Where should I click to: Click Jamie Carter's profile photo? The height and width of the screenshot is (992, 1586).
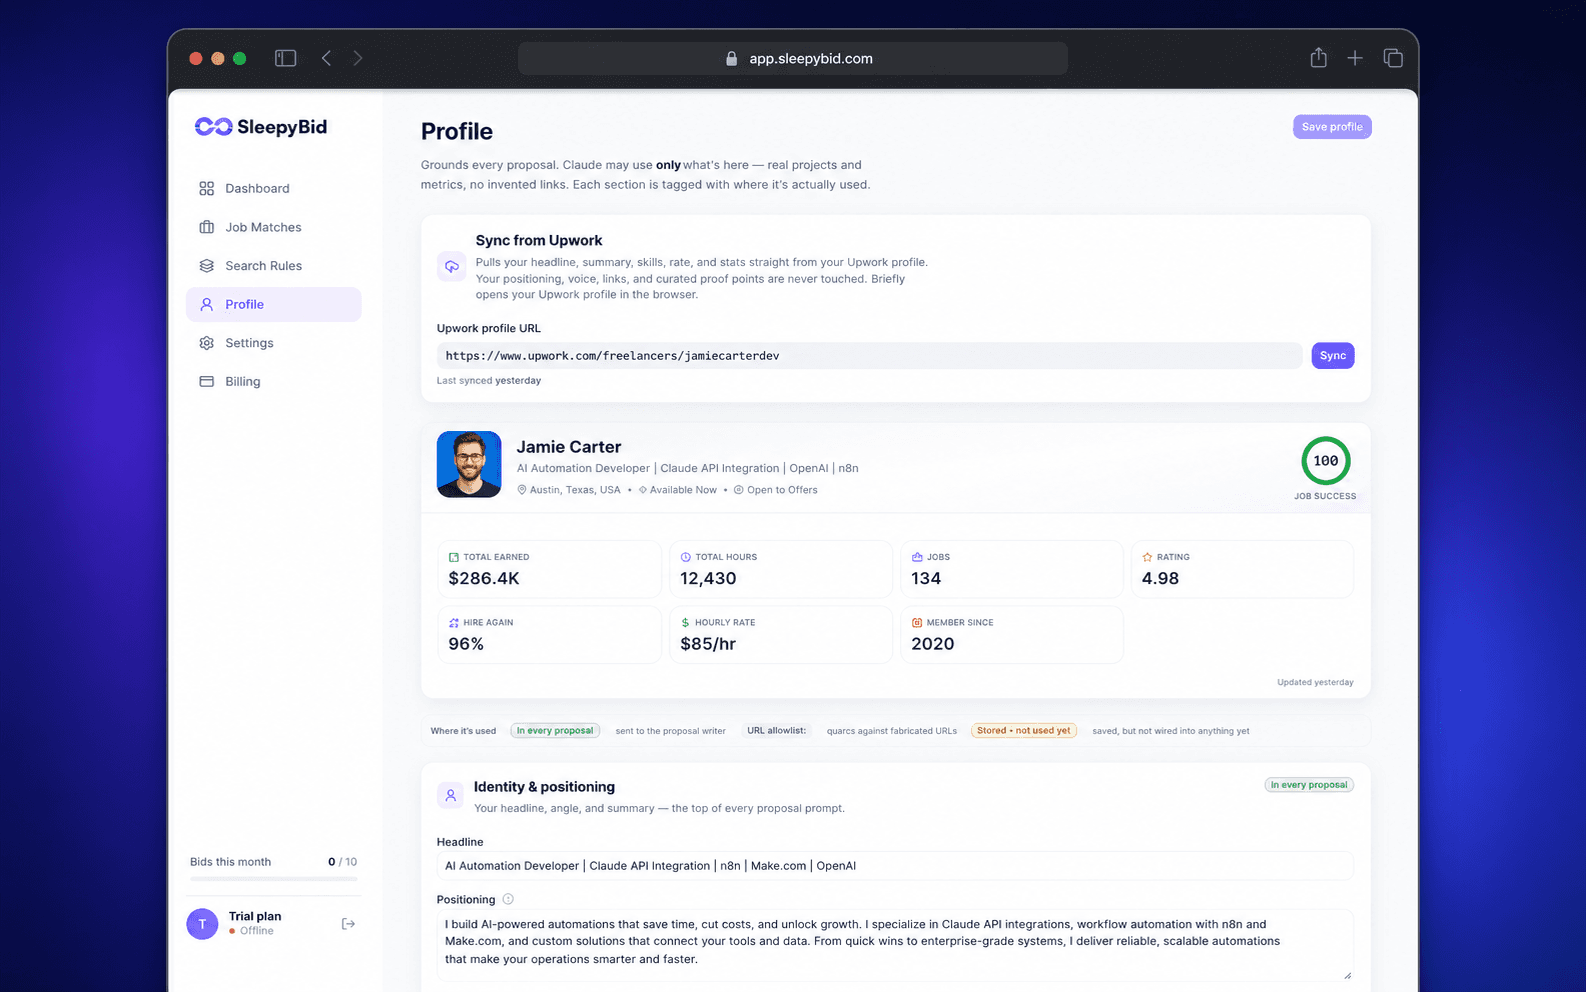tap(469, 464)
